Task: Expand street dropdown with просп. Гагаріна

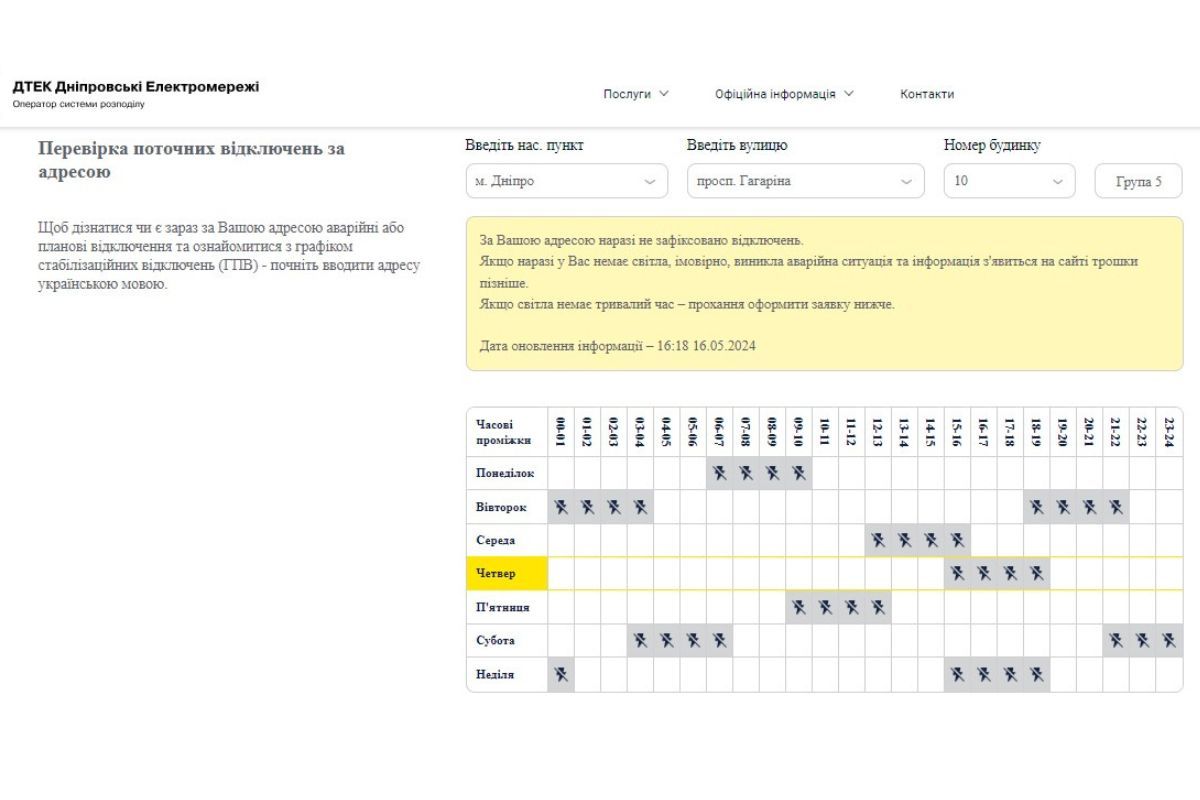Action: coord(805,181)
